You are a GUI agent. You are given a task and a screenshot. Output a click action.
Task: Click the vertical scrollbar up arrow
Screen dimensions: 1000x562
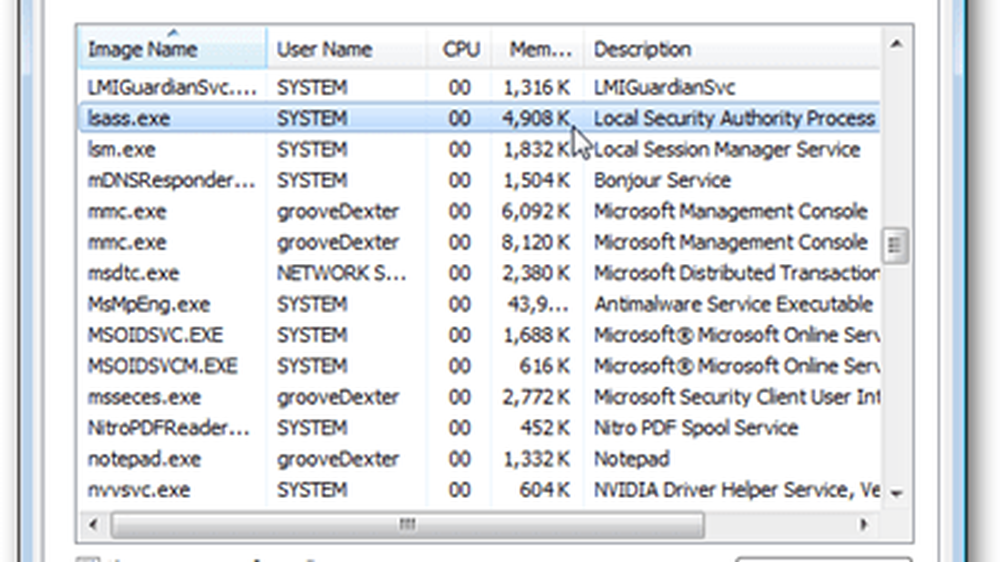point(896,44)
